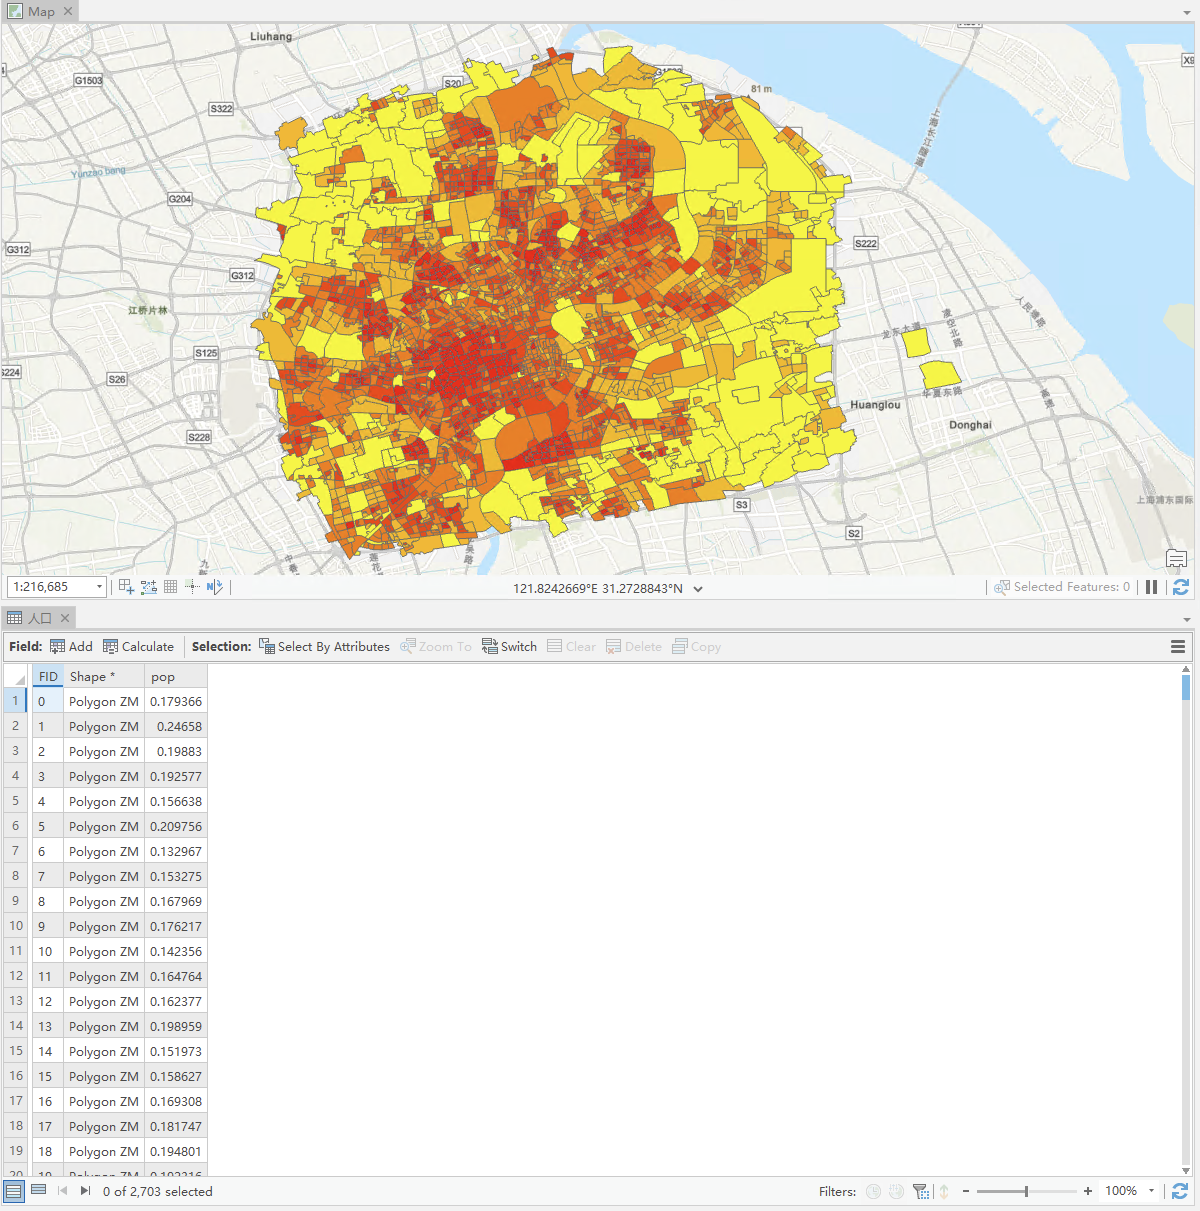Refresh the attribute table

pyautogui.click(x=1180, y=1191)
